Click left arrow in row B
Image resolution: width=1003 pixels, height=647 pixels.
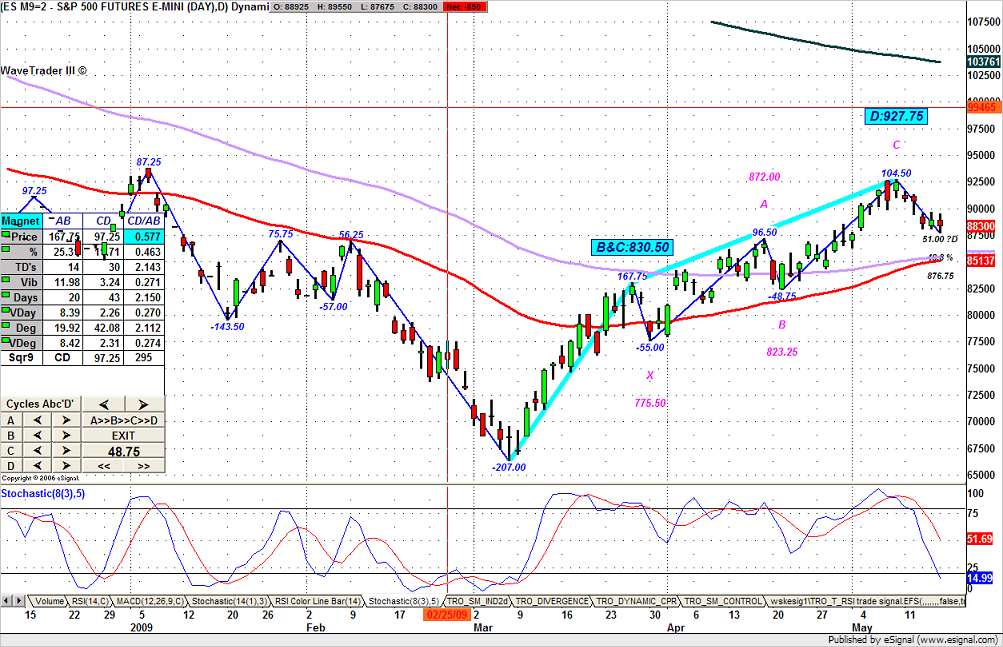coord(37,436)
